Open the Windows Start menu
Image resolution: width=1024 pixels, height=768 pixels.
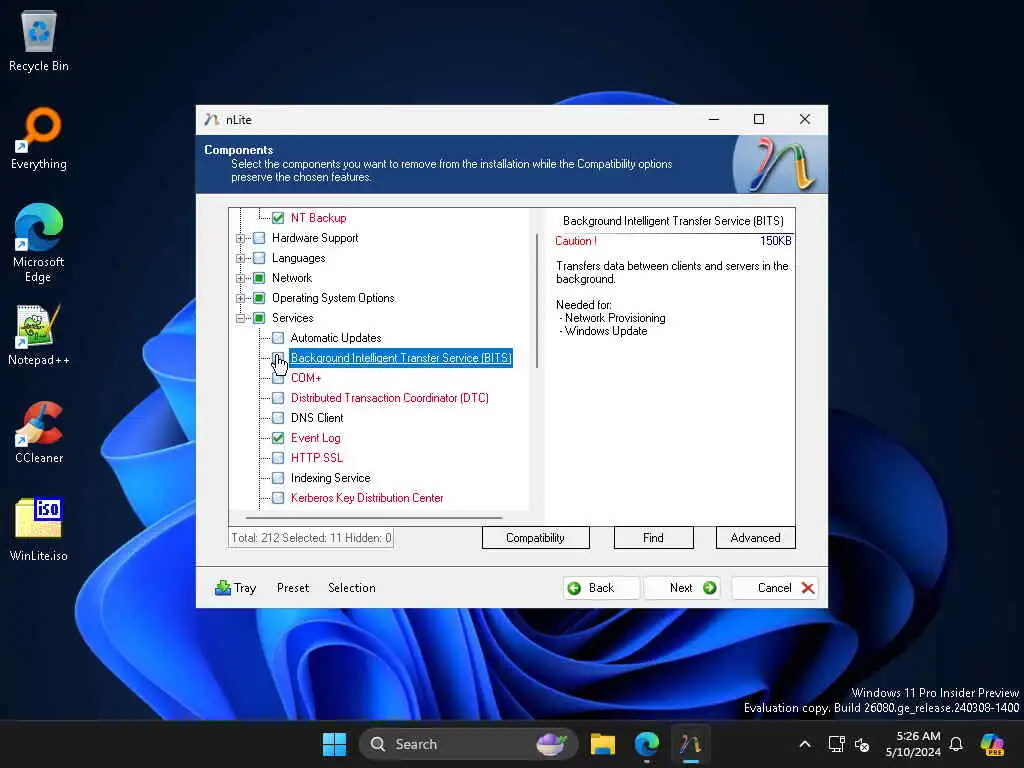334,744
